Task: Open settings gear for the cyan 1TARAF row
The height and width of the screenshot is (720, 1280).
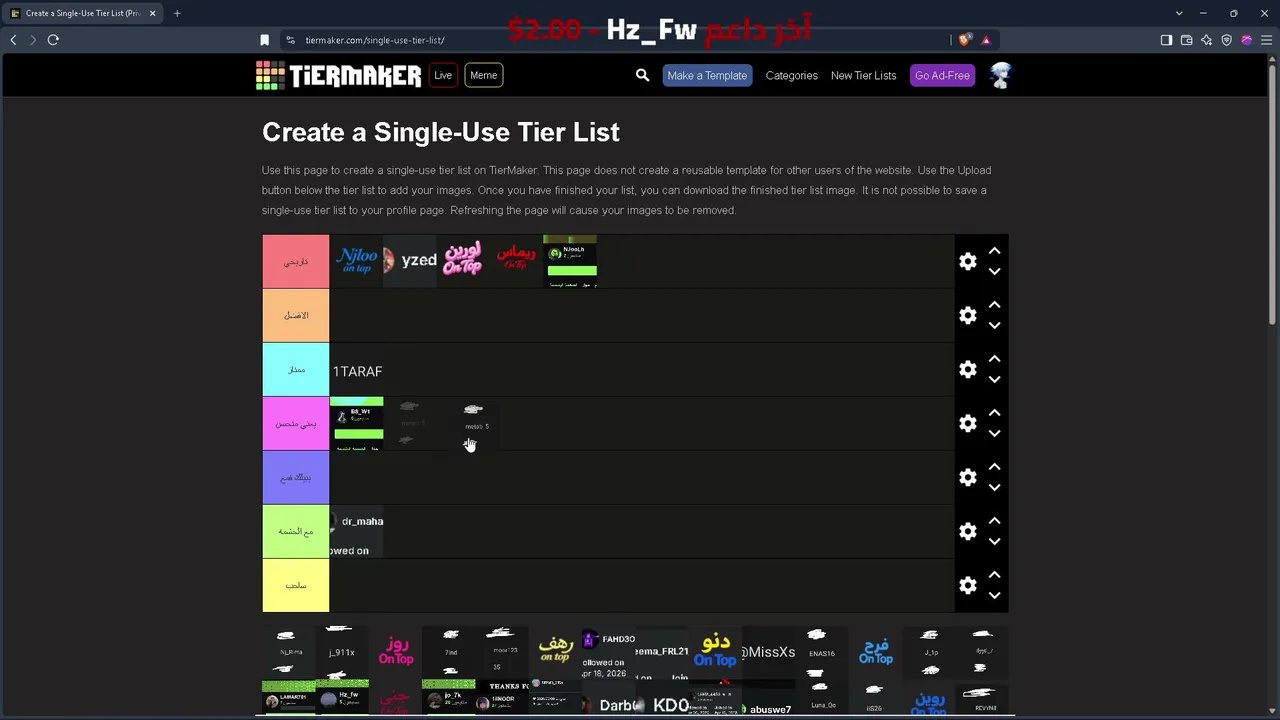Action: (967, 370)
